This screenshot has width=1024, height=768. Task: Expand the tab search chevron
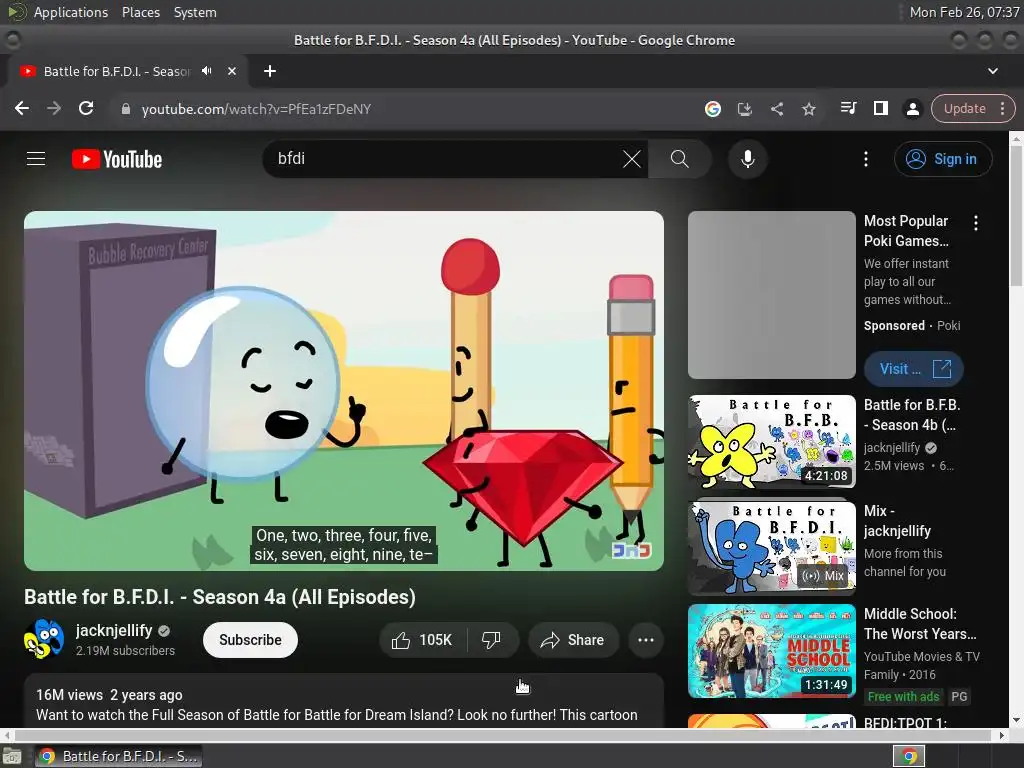pyautogui.click(x=993, y=71)
